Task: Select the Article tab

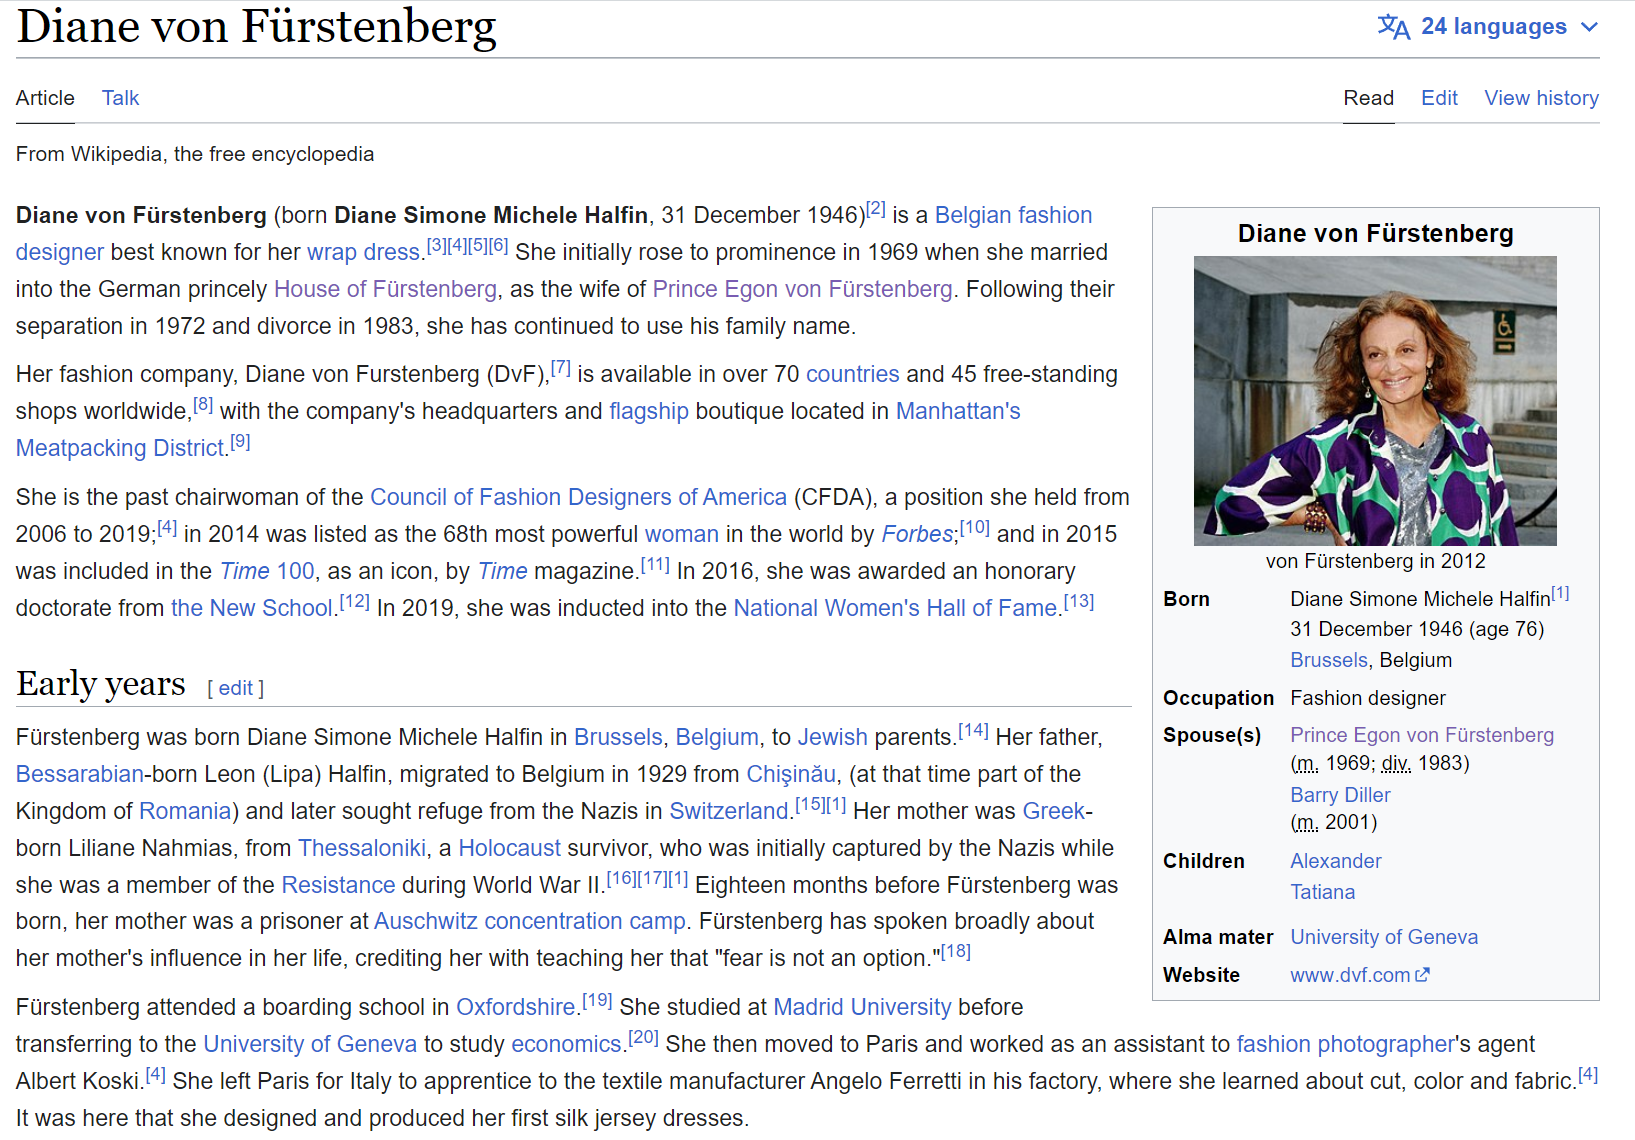Action: pos(45,98)
